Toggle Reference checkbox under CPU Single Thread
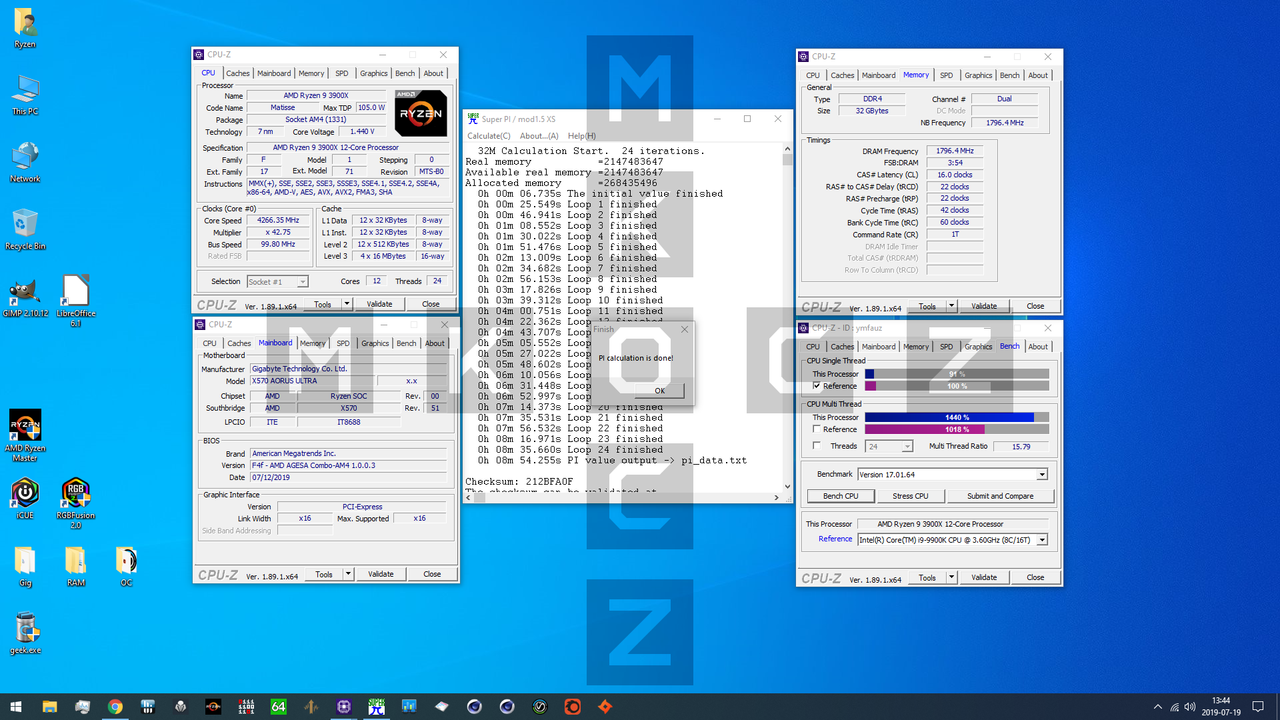1280x720 pixels. 817,386
